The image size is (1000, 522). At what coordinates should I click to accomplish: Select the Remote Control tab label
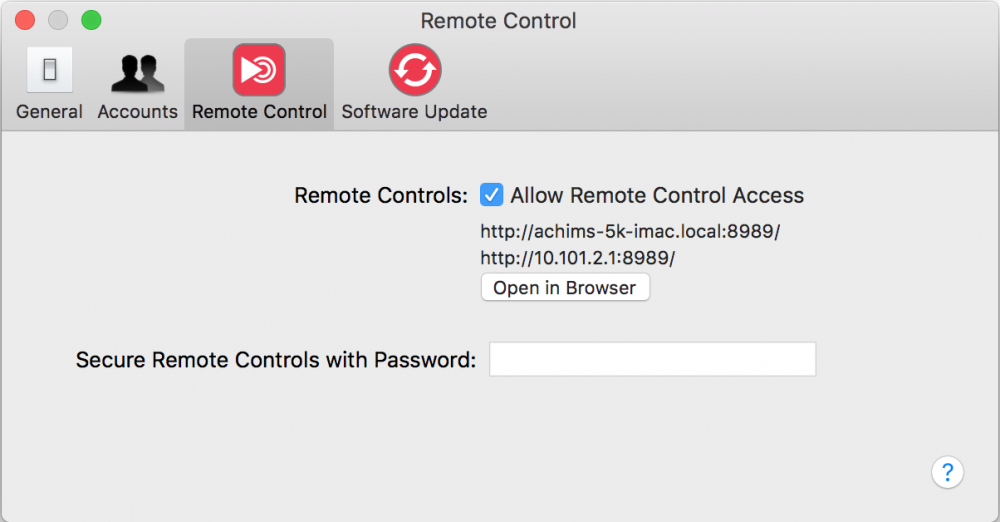(260, 112)
